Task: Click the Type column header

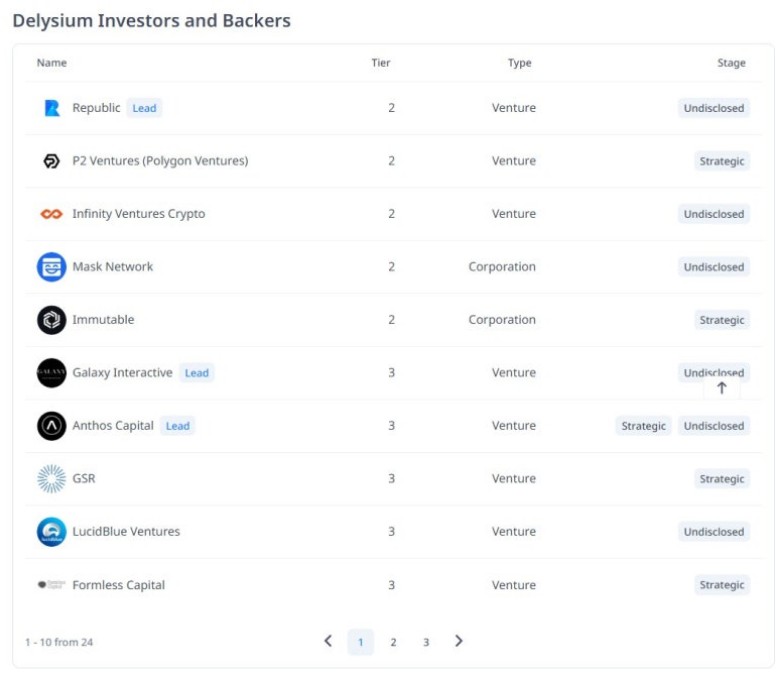Action: [519, 63]
